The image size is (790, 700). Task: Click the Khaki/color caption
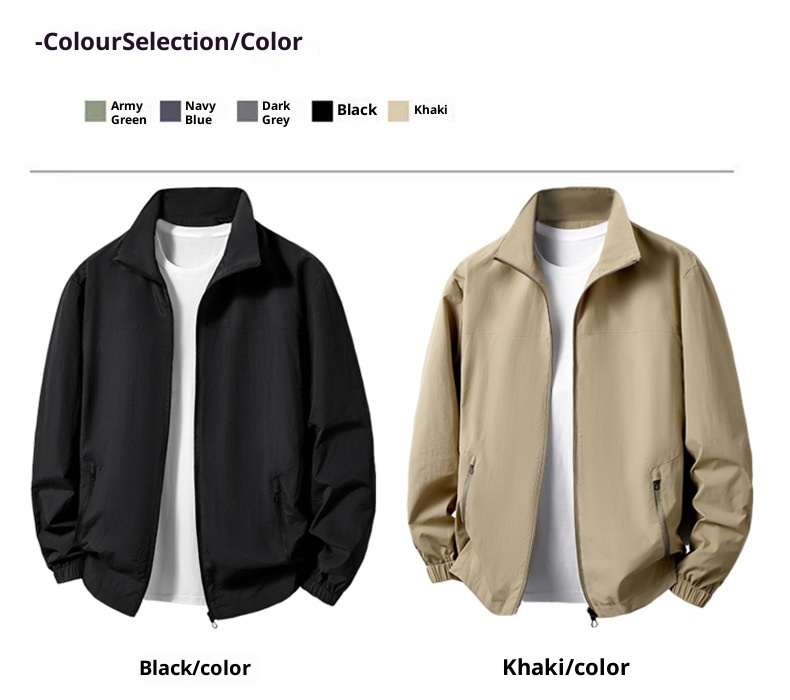pos(566,667)
